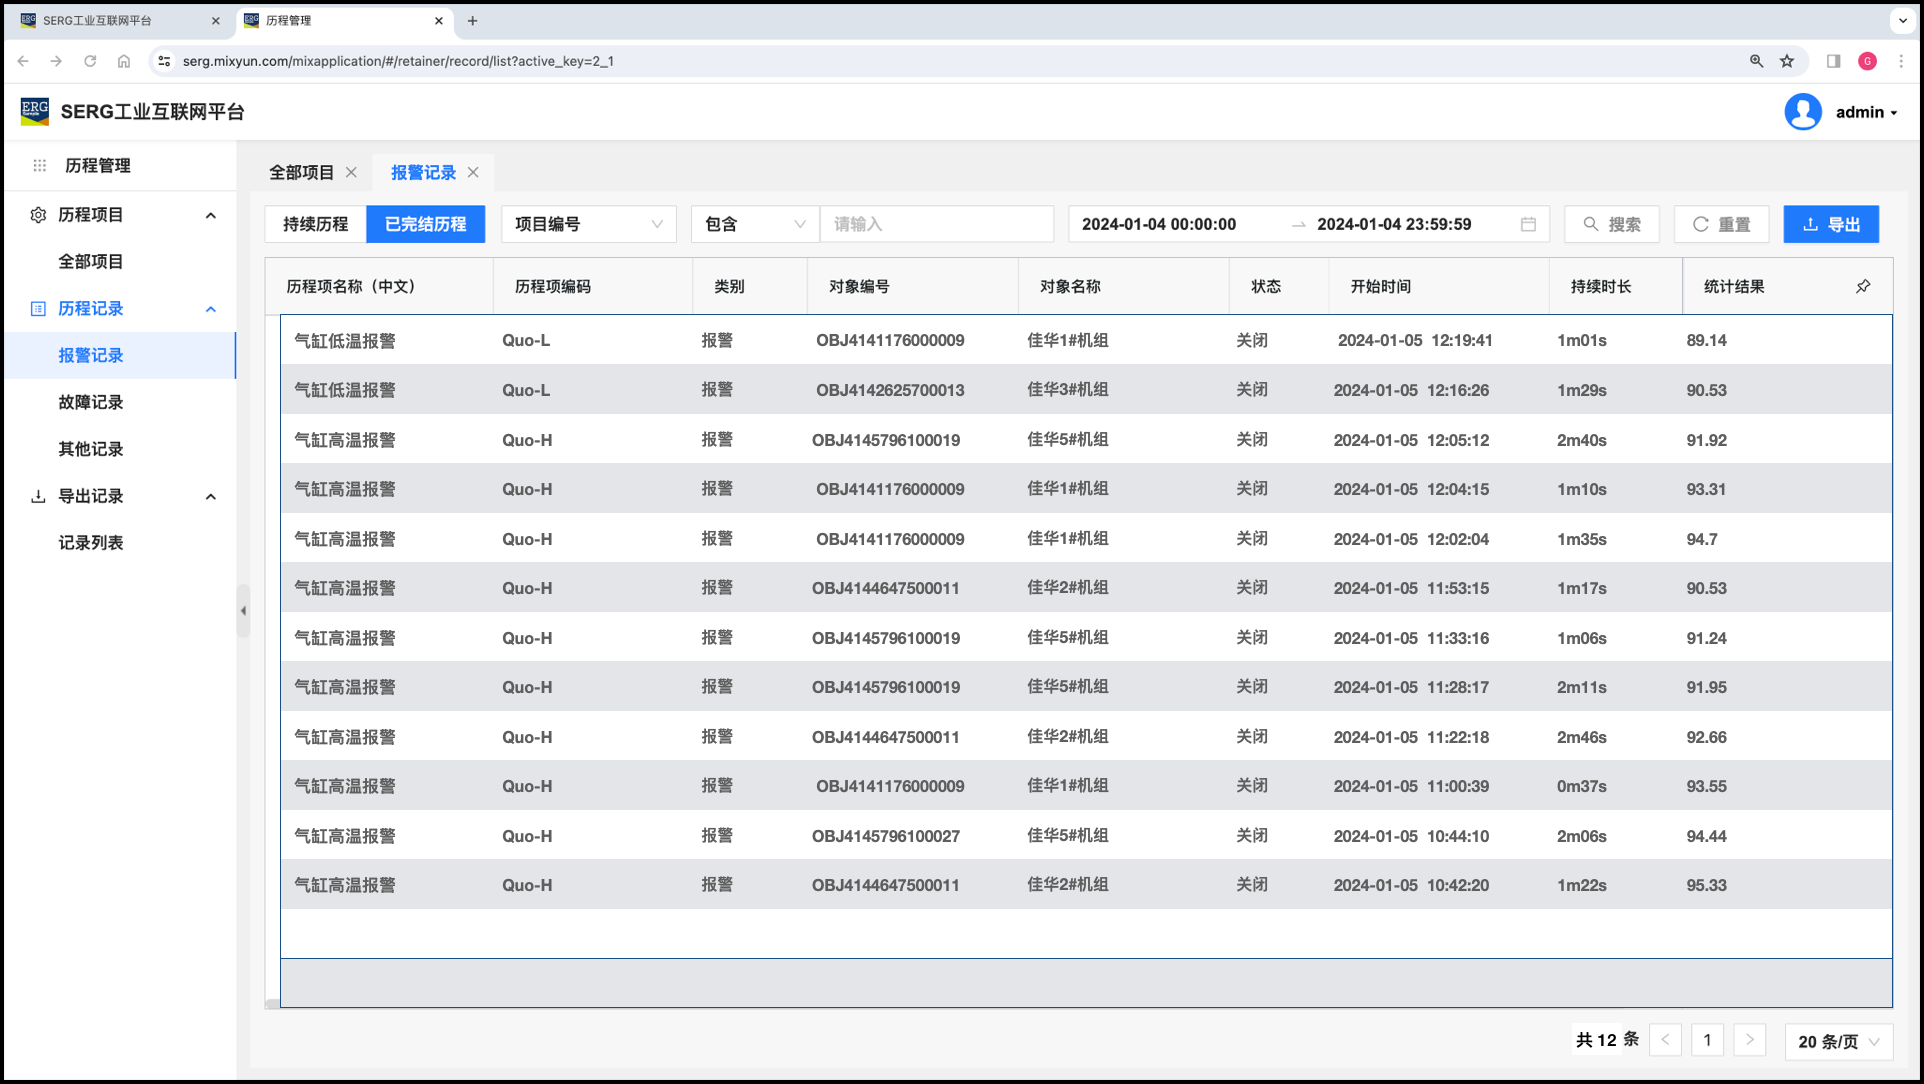Screen dimensions: 1924x1084
Task: Open the 项目编号 field dropdown
Action: point(588,224)
